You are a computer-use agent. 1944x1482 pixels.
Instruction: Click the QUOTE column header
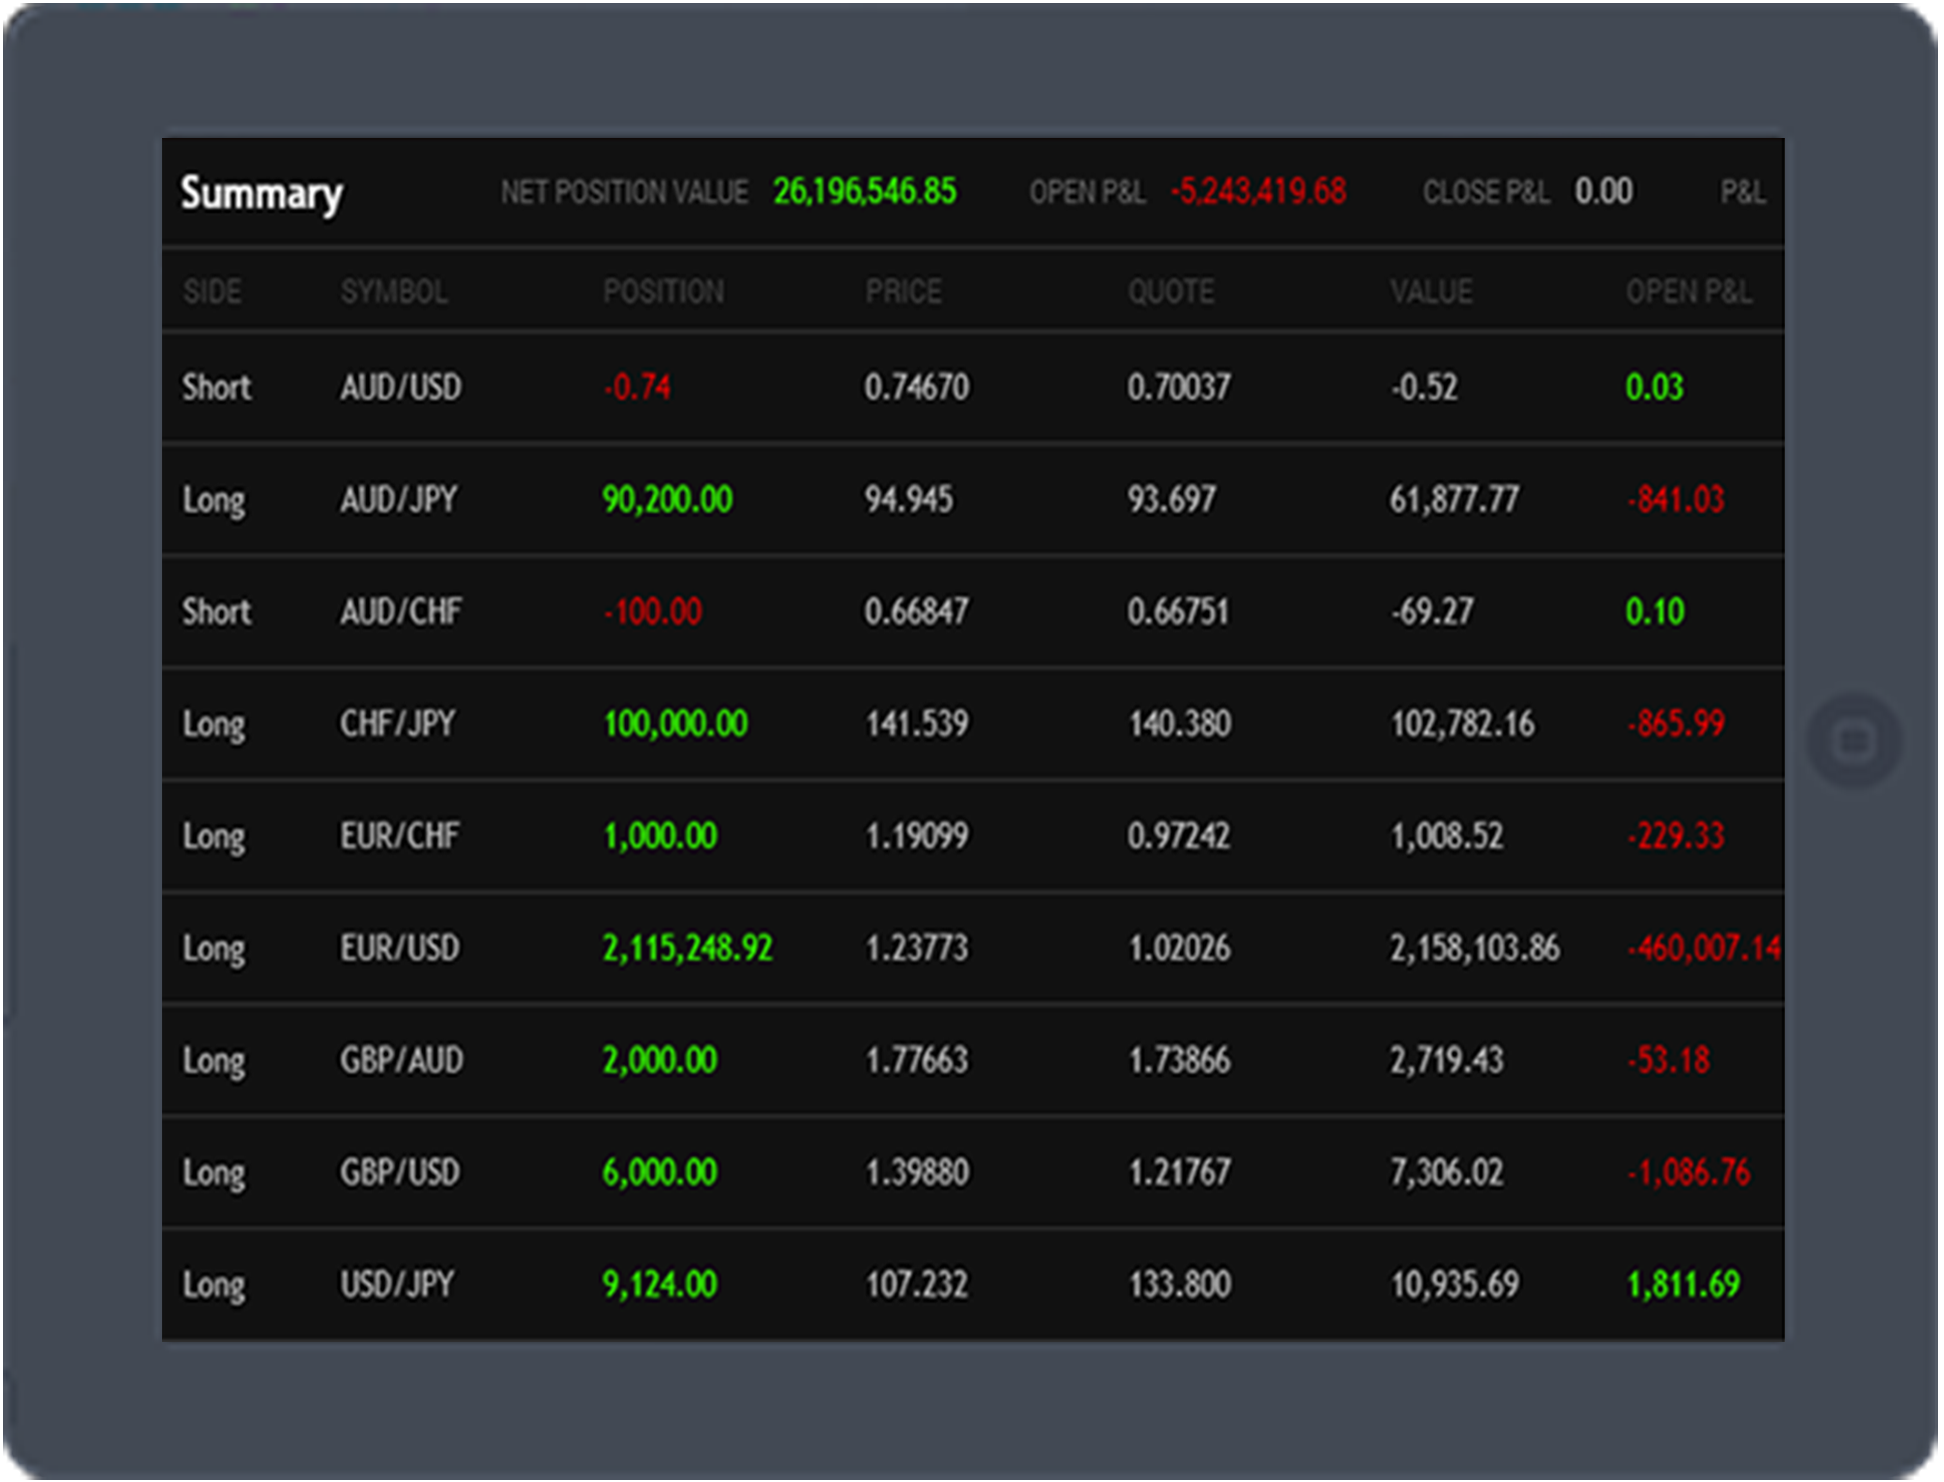pos(1170,291)
